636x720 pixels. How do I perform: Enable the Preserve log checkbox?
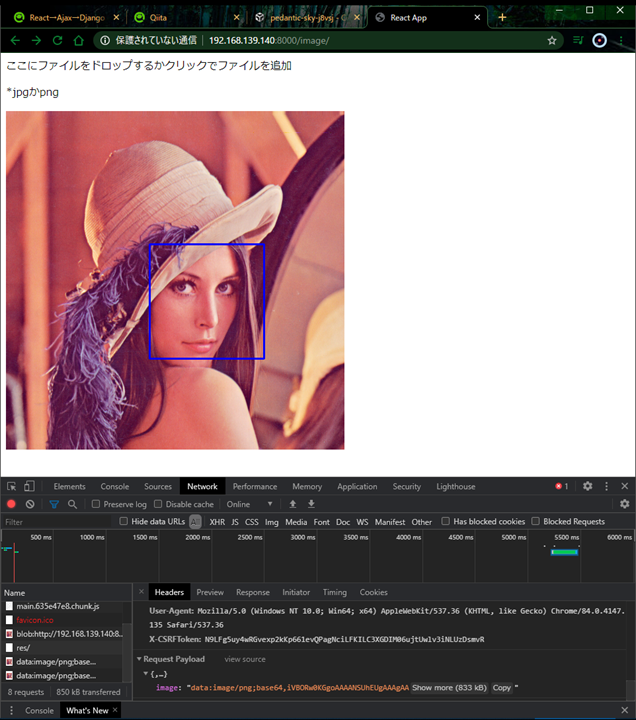(96, 504)
